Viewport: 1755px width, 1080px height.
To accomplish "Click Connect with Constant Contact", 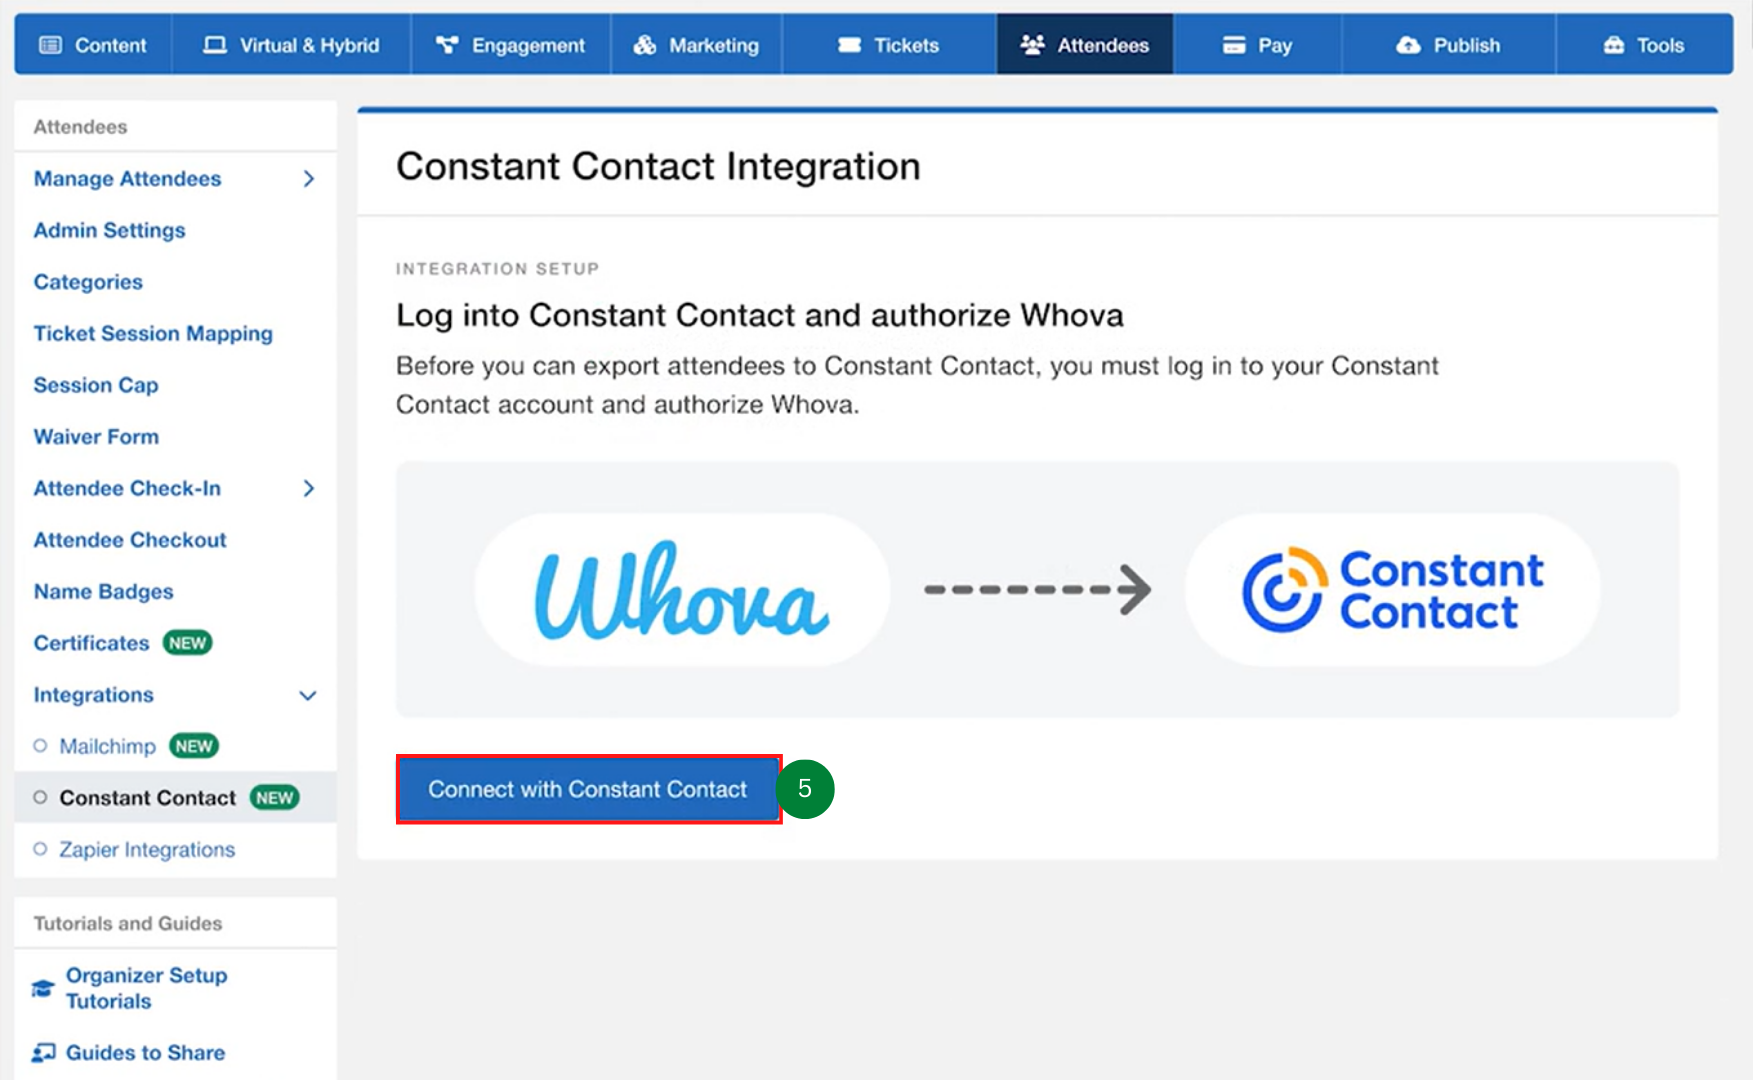I will pyautogui.click(x=588, y=789).
